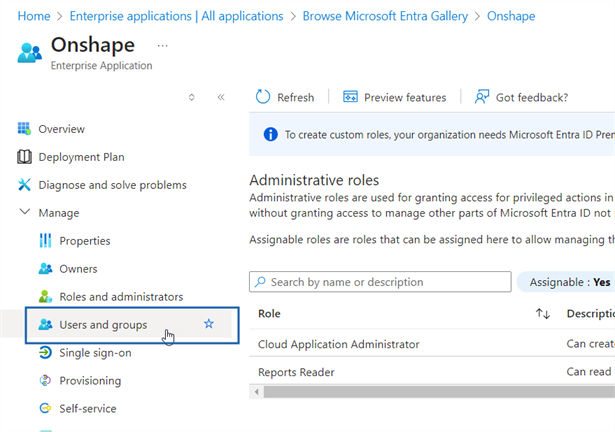This screenshot has height=432, width=615.
Task: Open Self-service menu item
Action: 87,409
